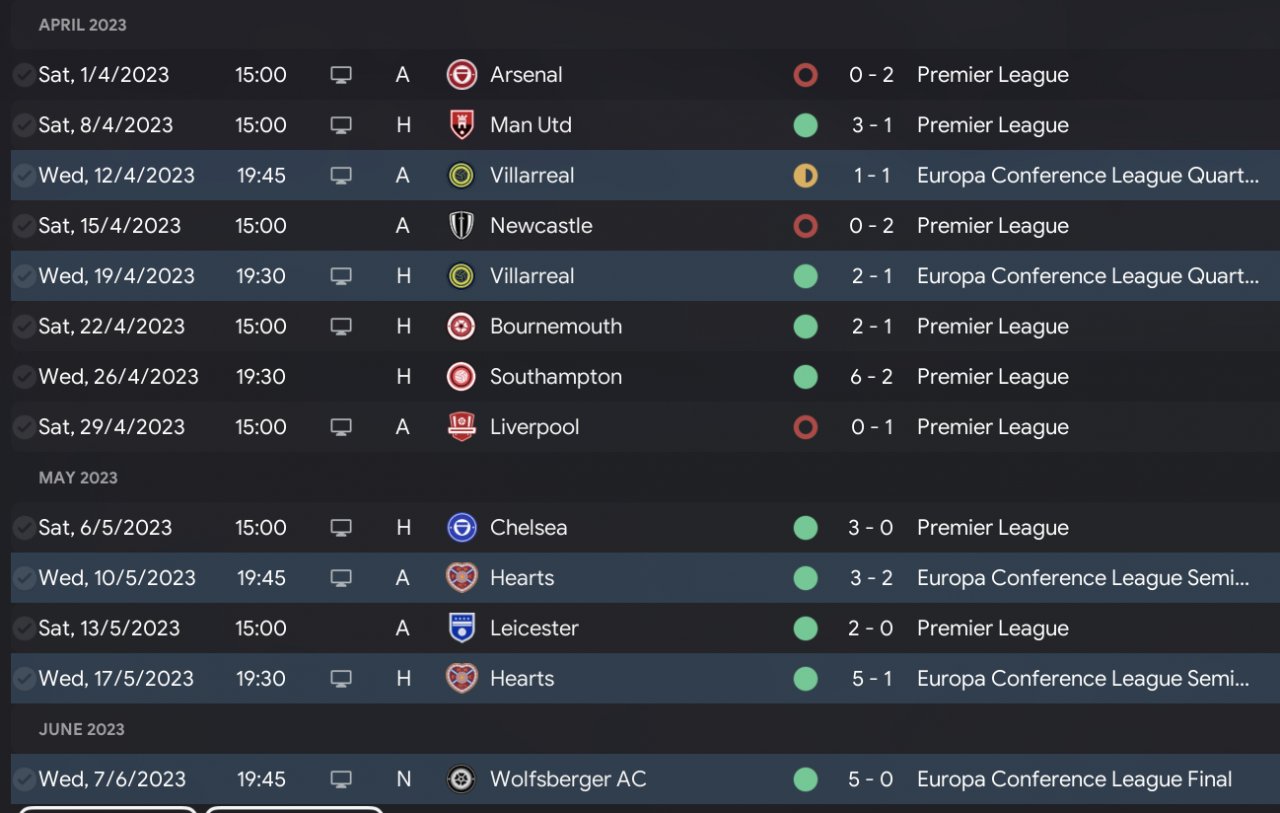Click the Man Utd club badge
This screenshot has width=1280, height=813.
[x=461, y=125]
